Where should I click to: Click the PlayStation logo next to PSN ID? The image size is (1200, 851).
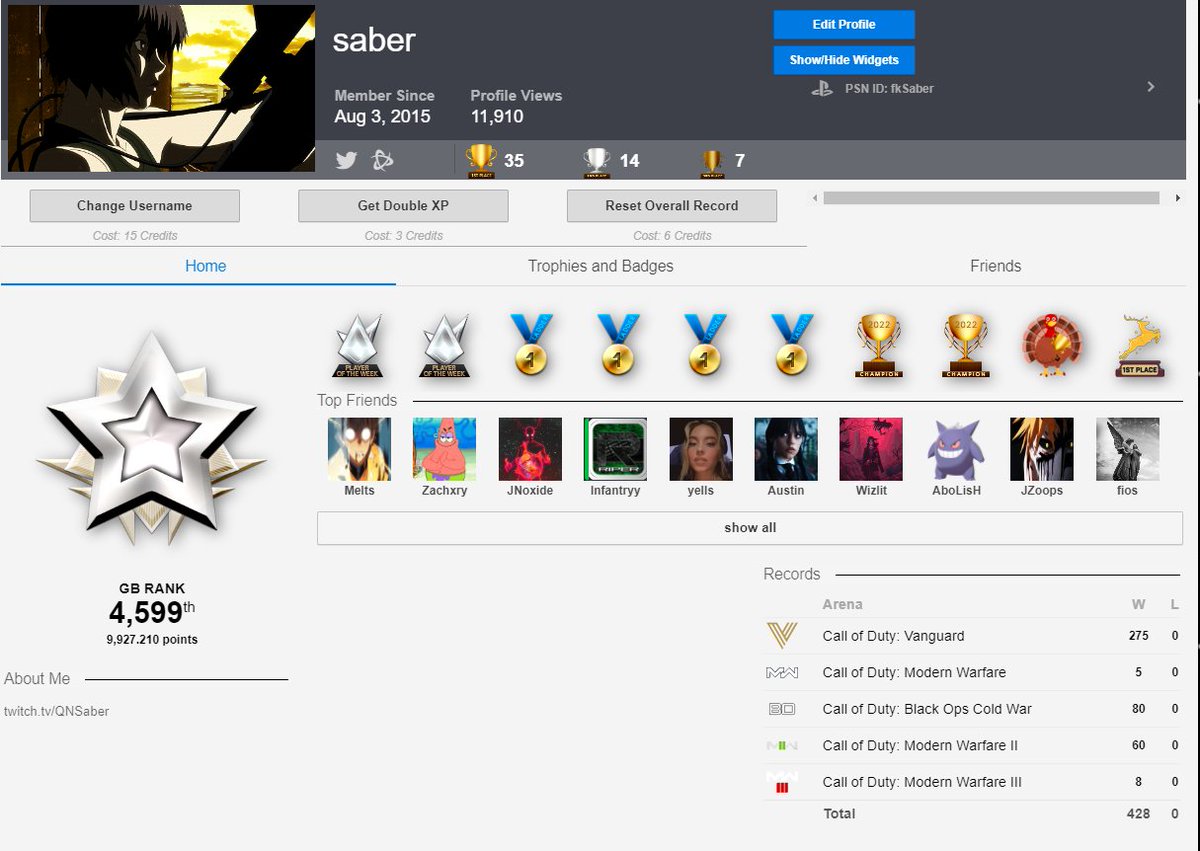(x=822, y=88)
